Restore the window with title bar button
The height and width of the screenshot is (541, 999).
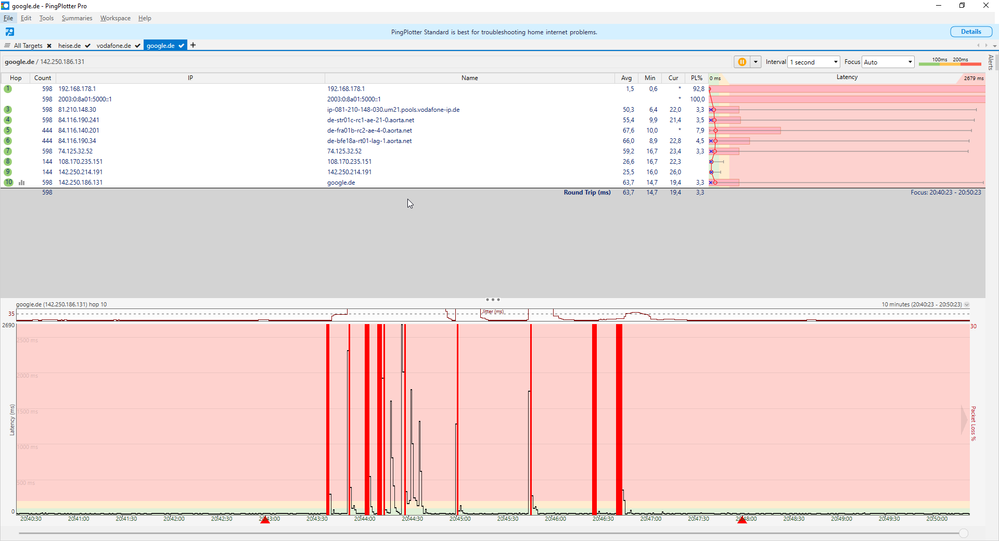click(962, 6)
